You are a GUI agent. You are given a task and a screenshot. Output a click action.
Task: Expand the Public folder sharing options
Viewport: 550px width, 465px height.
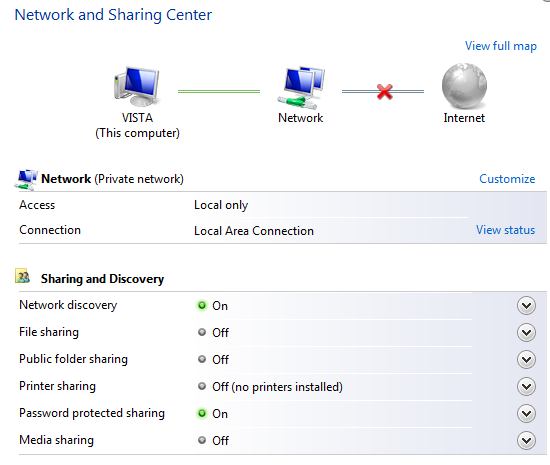tap(526, 359)
